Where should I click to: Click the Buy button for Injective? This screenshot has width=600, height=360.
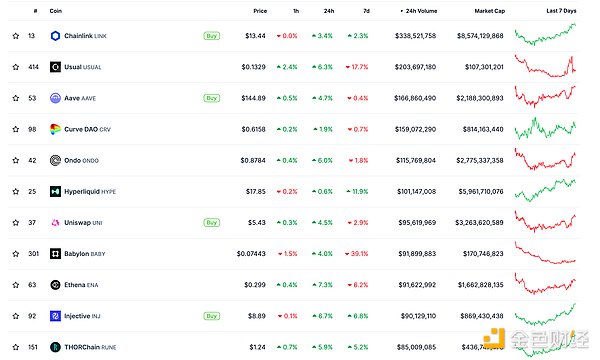(x=211, y=316)
